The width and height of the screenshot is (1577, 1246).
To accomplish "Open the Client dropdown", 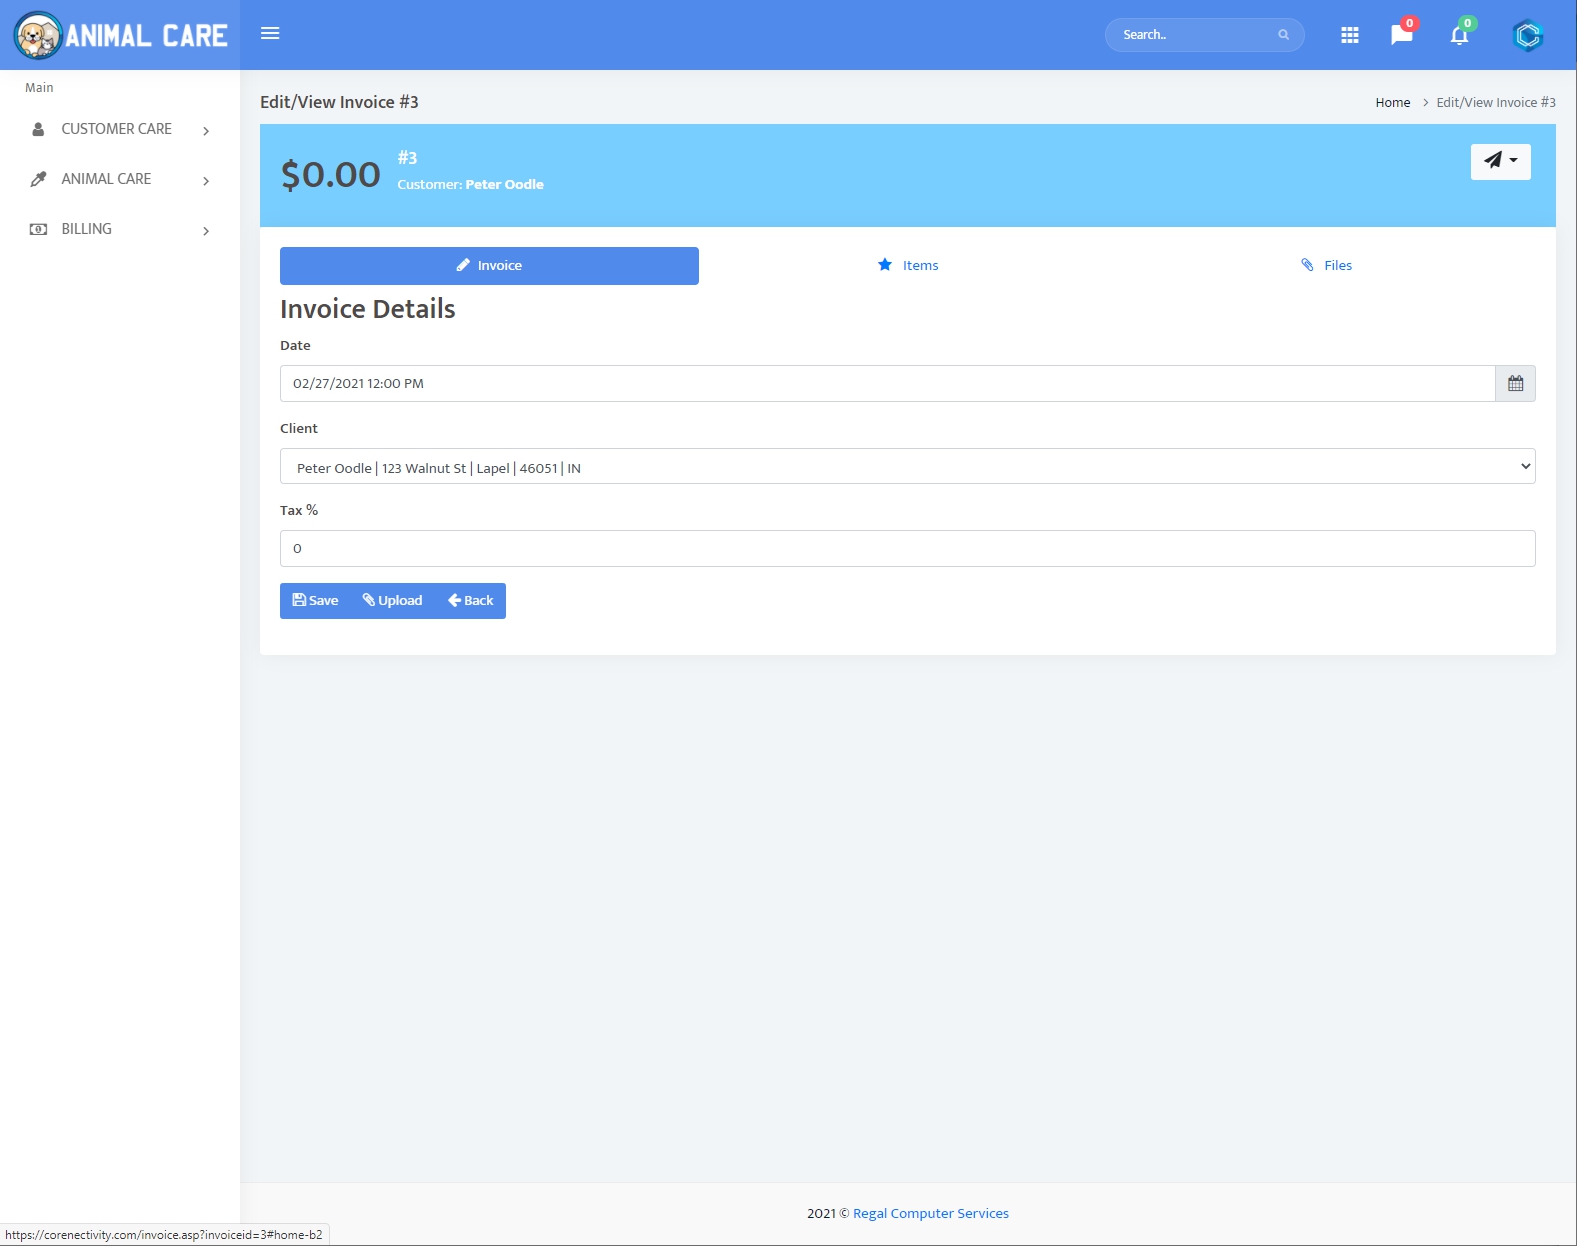I will [907, 466].
